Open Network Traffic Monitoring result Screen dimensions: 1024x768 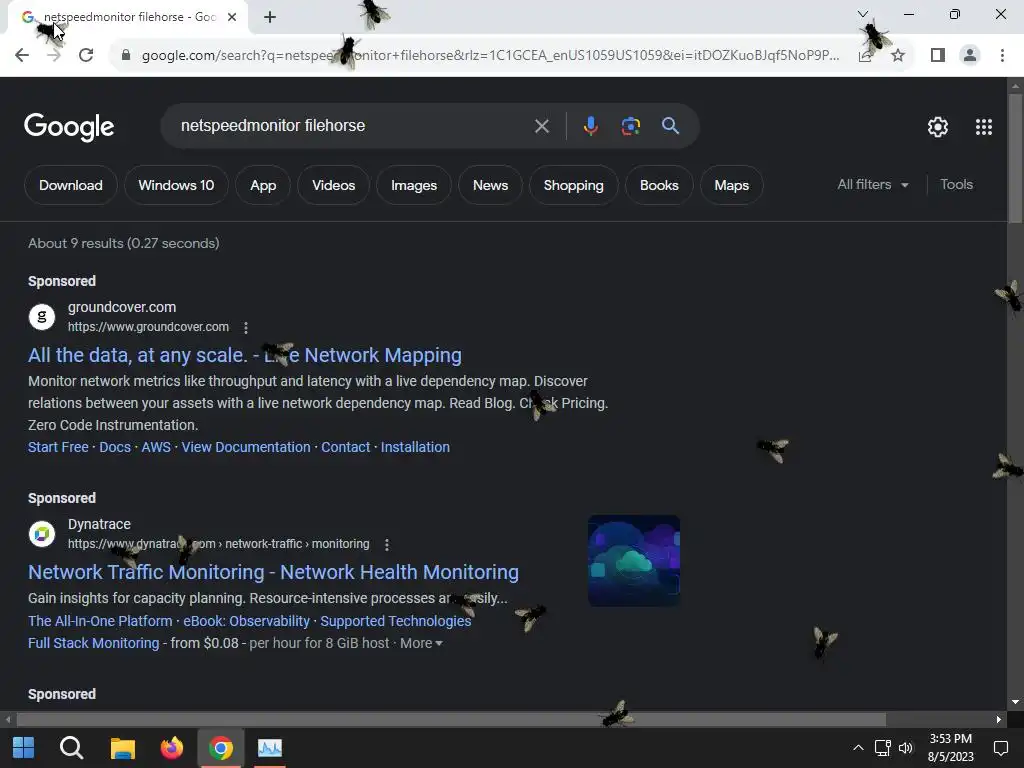click(x=274, y=572)
